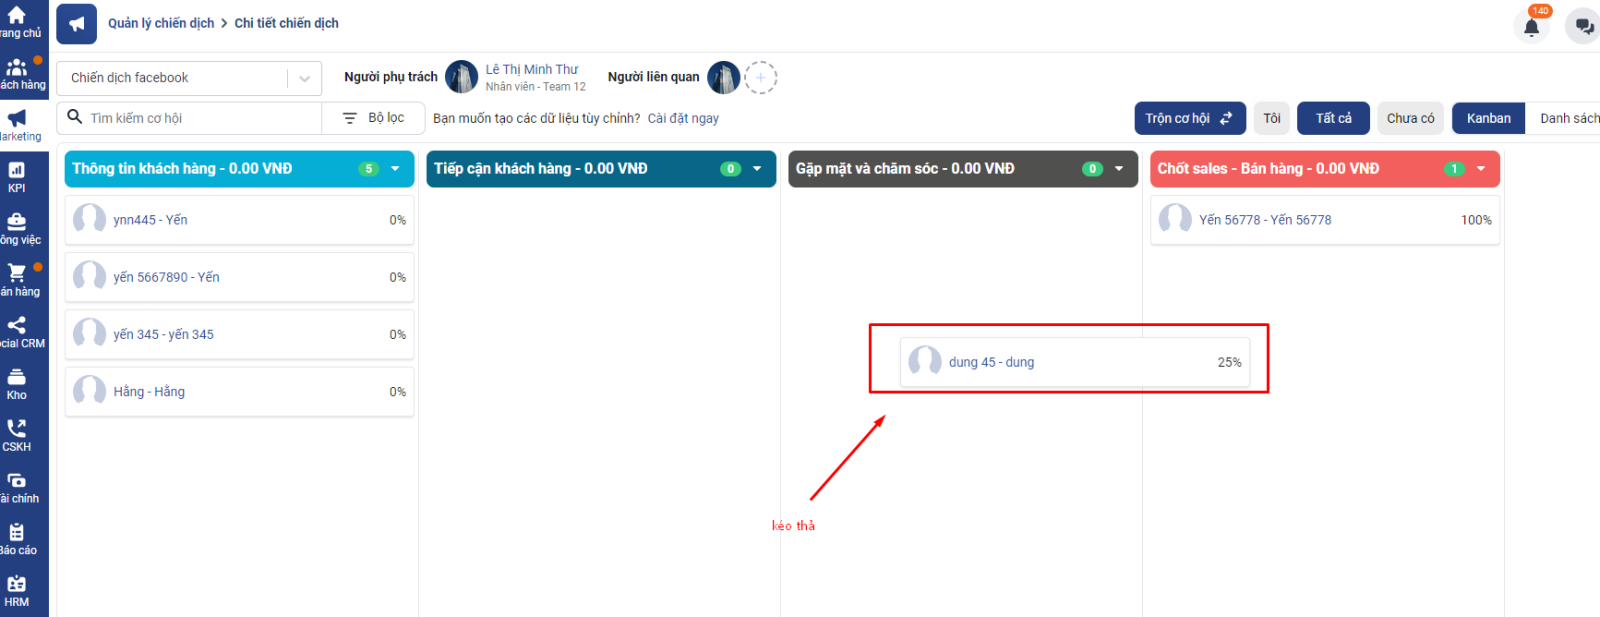The height and width of the screenshot is (617, 1600).
Task: Open CSKH customer care module
Action: pyautogui.click(x=17, y=436)
